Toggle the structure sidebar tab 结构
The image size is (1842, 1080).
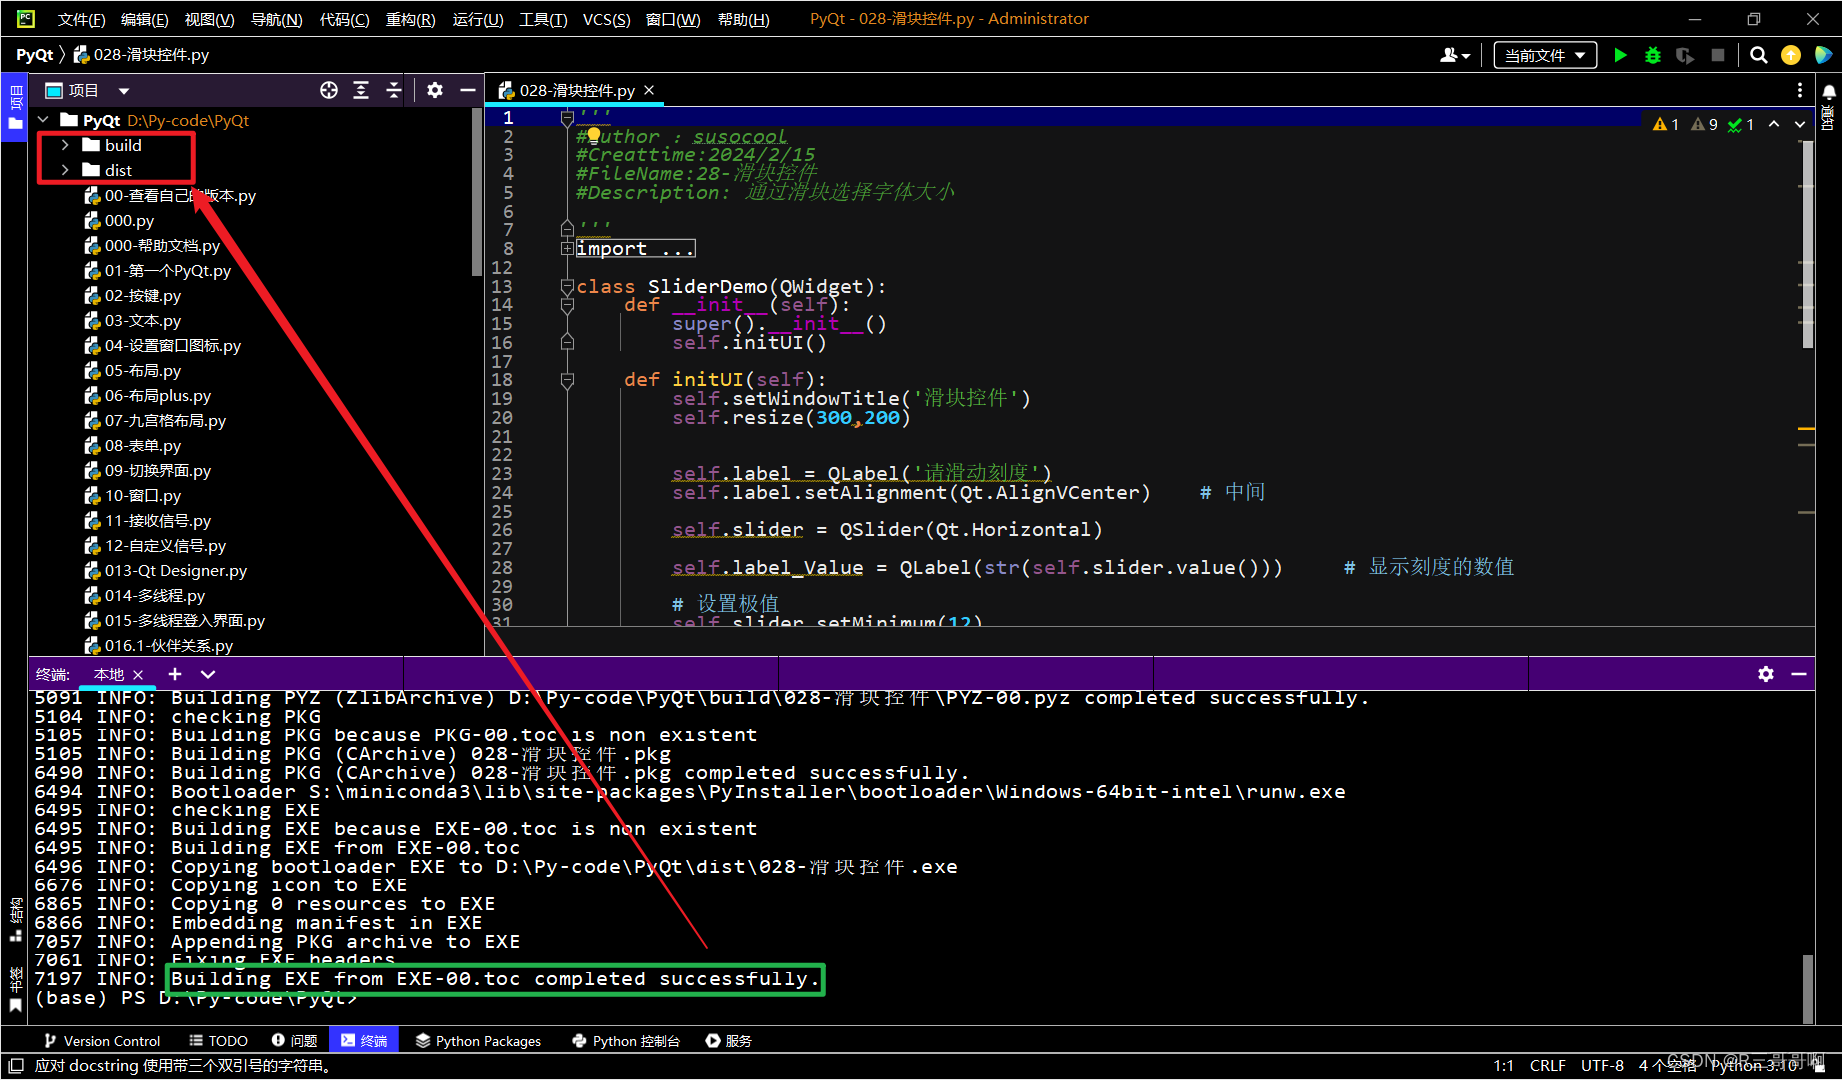pos(15,920)
